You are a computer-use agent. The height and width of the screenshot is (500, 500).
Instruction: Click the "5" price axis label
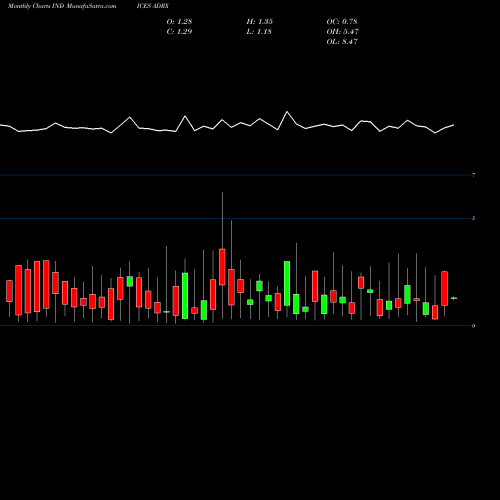(x=474, y=218)
